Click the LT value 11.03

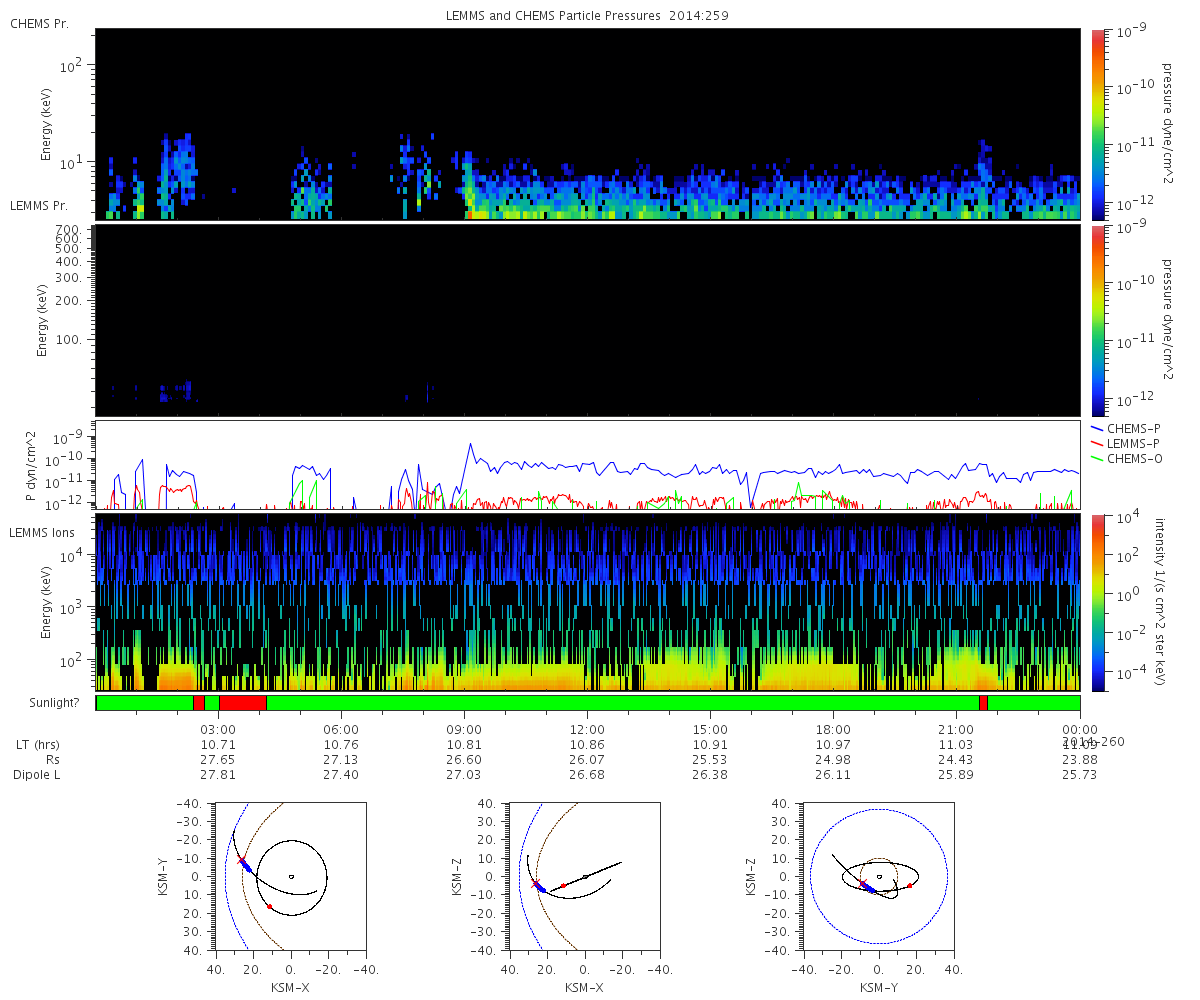[957, 745]
